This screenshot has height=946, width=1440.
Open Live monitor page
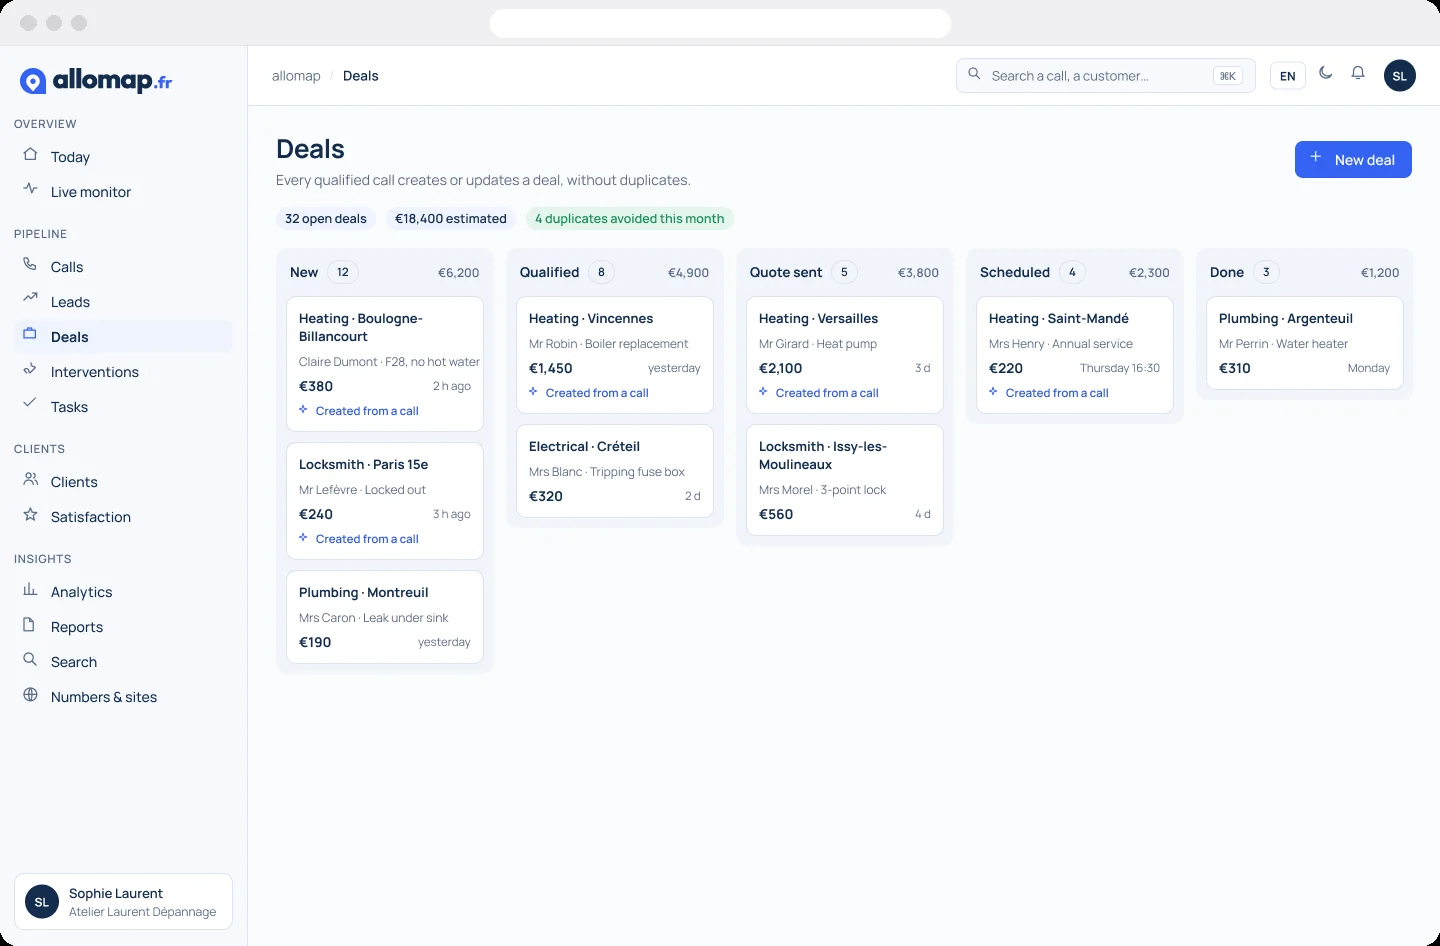pos(123,192)
